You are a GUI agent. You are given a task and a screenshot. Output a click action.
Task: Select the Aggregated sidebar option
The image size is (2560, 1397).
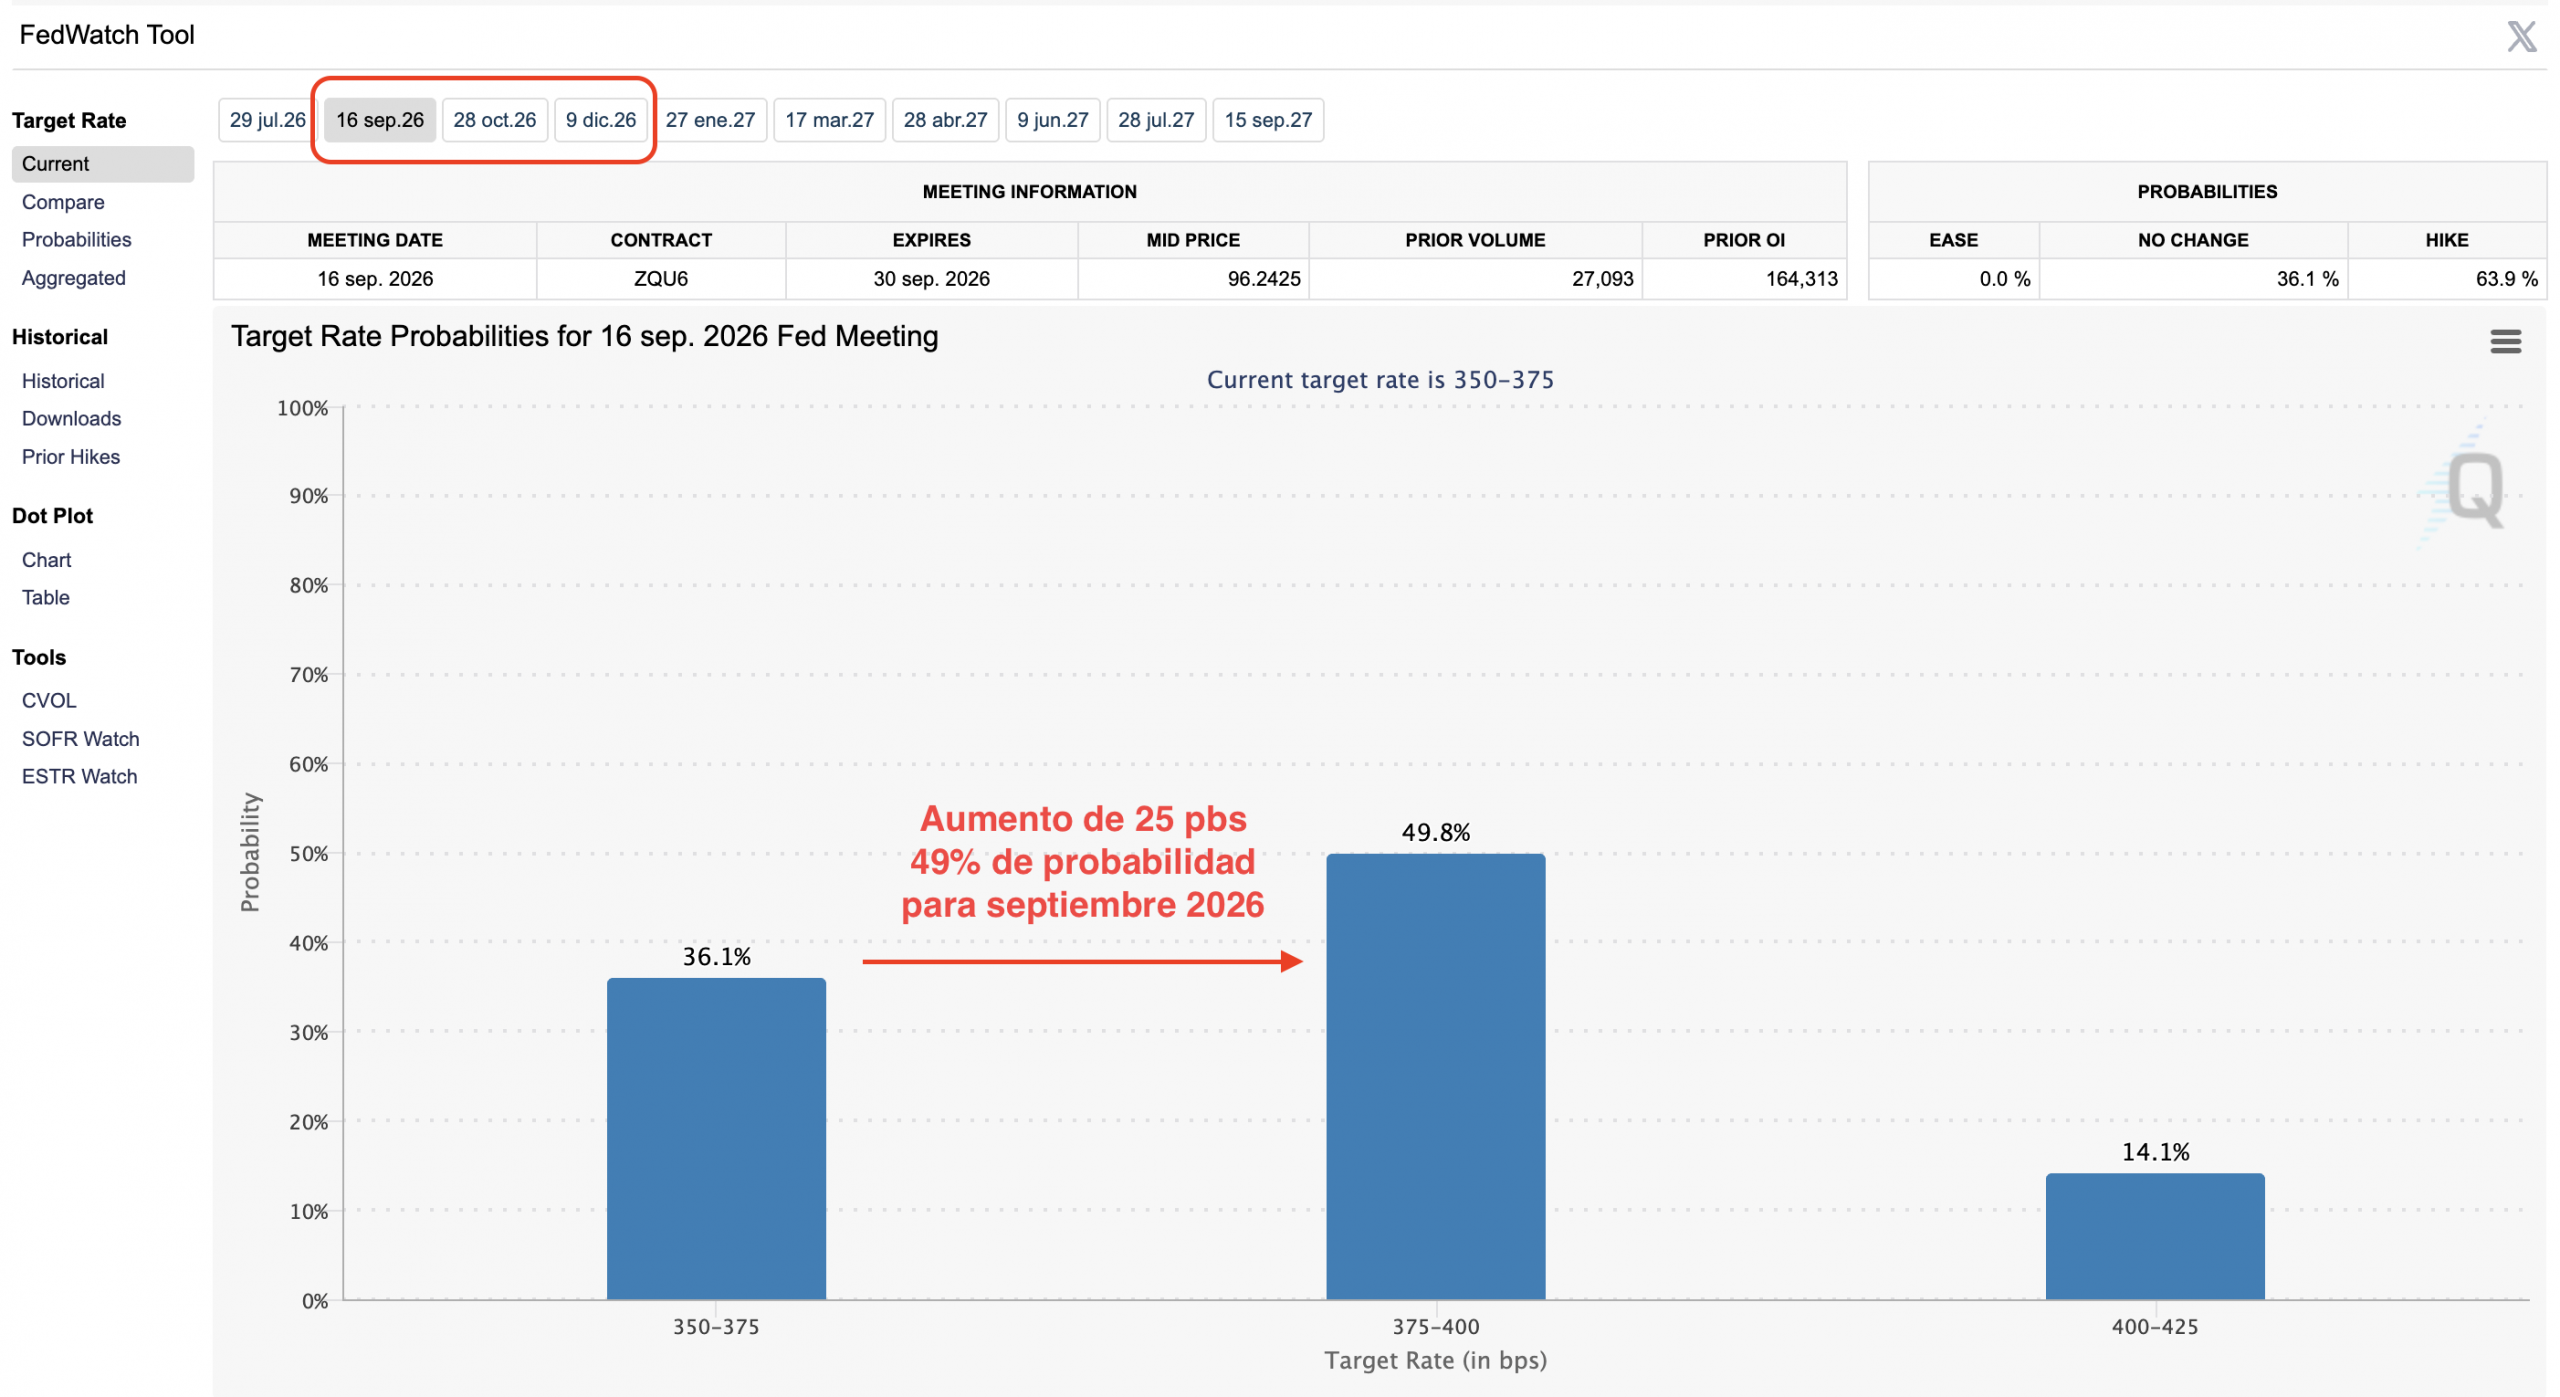tap(74, 278)
